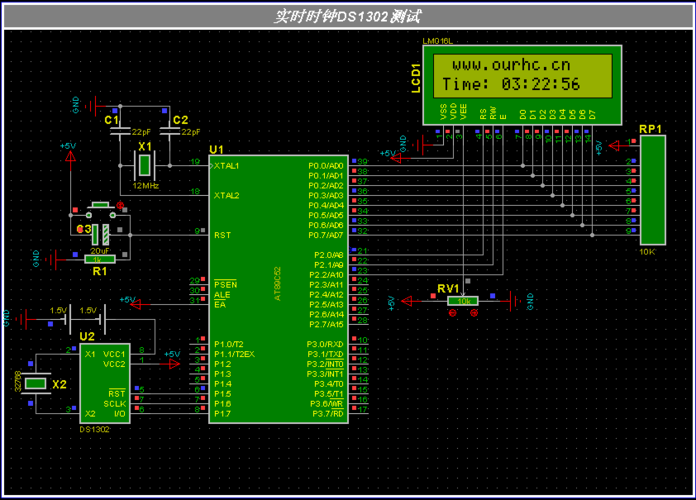Select the +5V terminal on the EA pin

coord(136,304)
